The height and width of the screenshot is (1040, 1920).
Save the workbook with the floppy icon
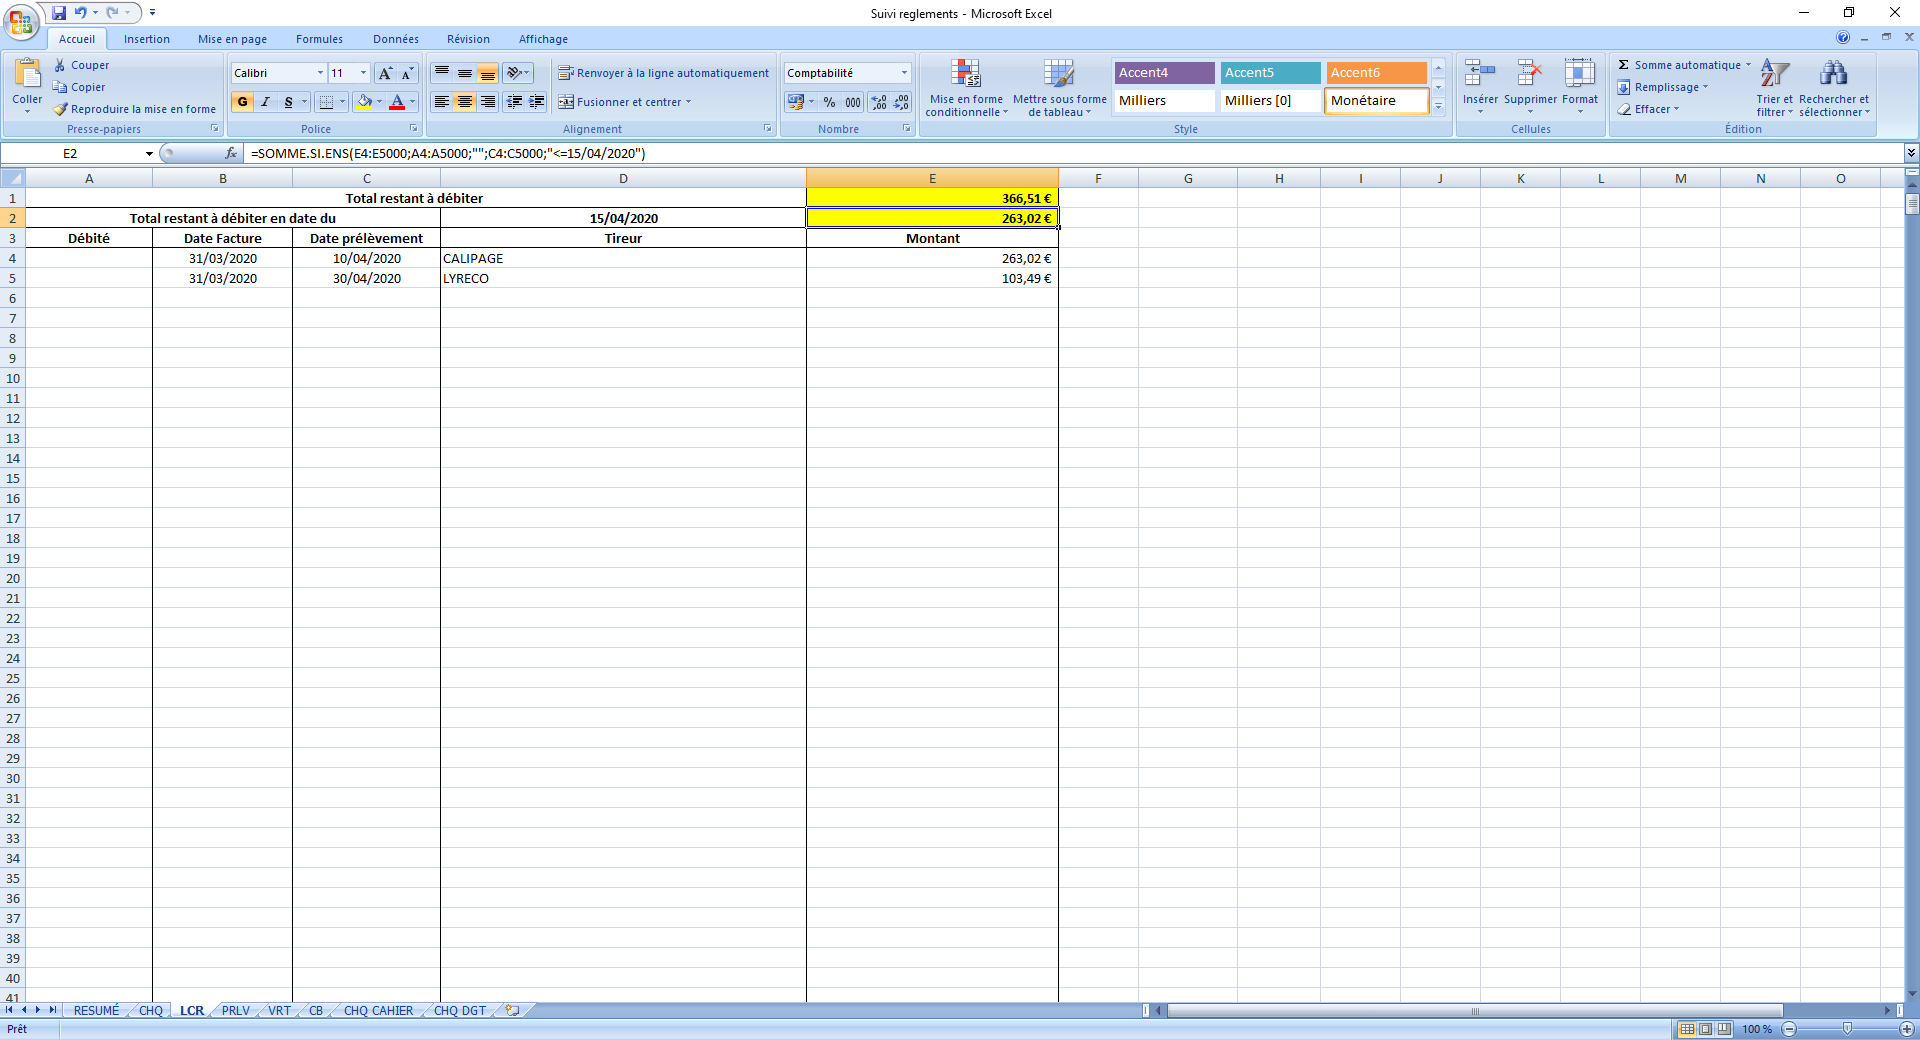(59, 13)
